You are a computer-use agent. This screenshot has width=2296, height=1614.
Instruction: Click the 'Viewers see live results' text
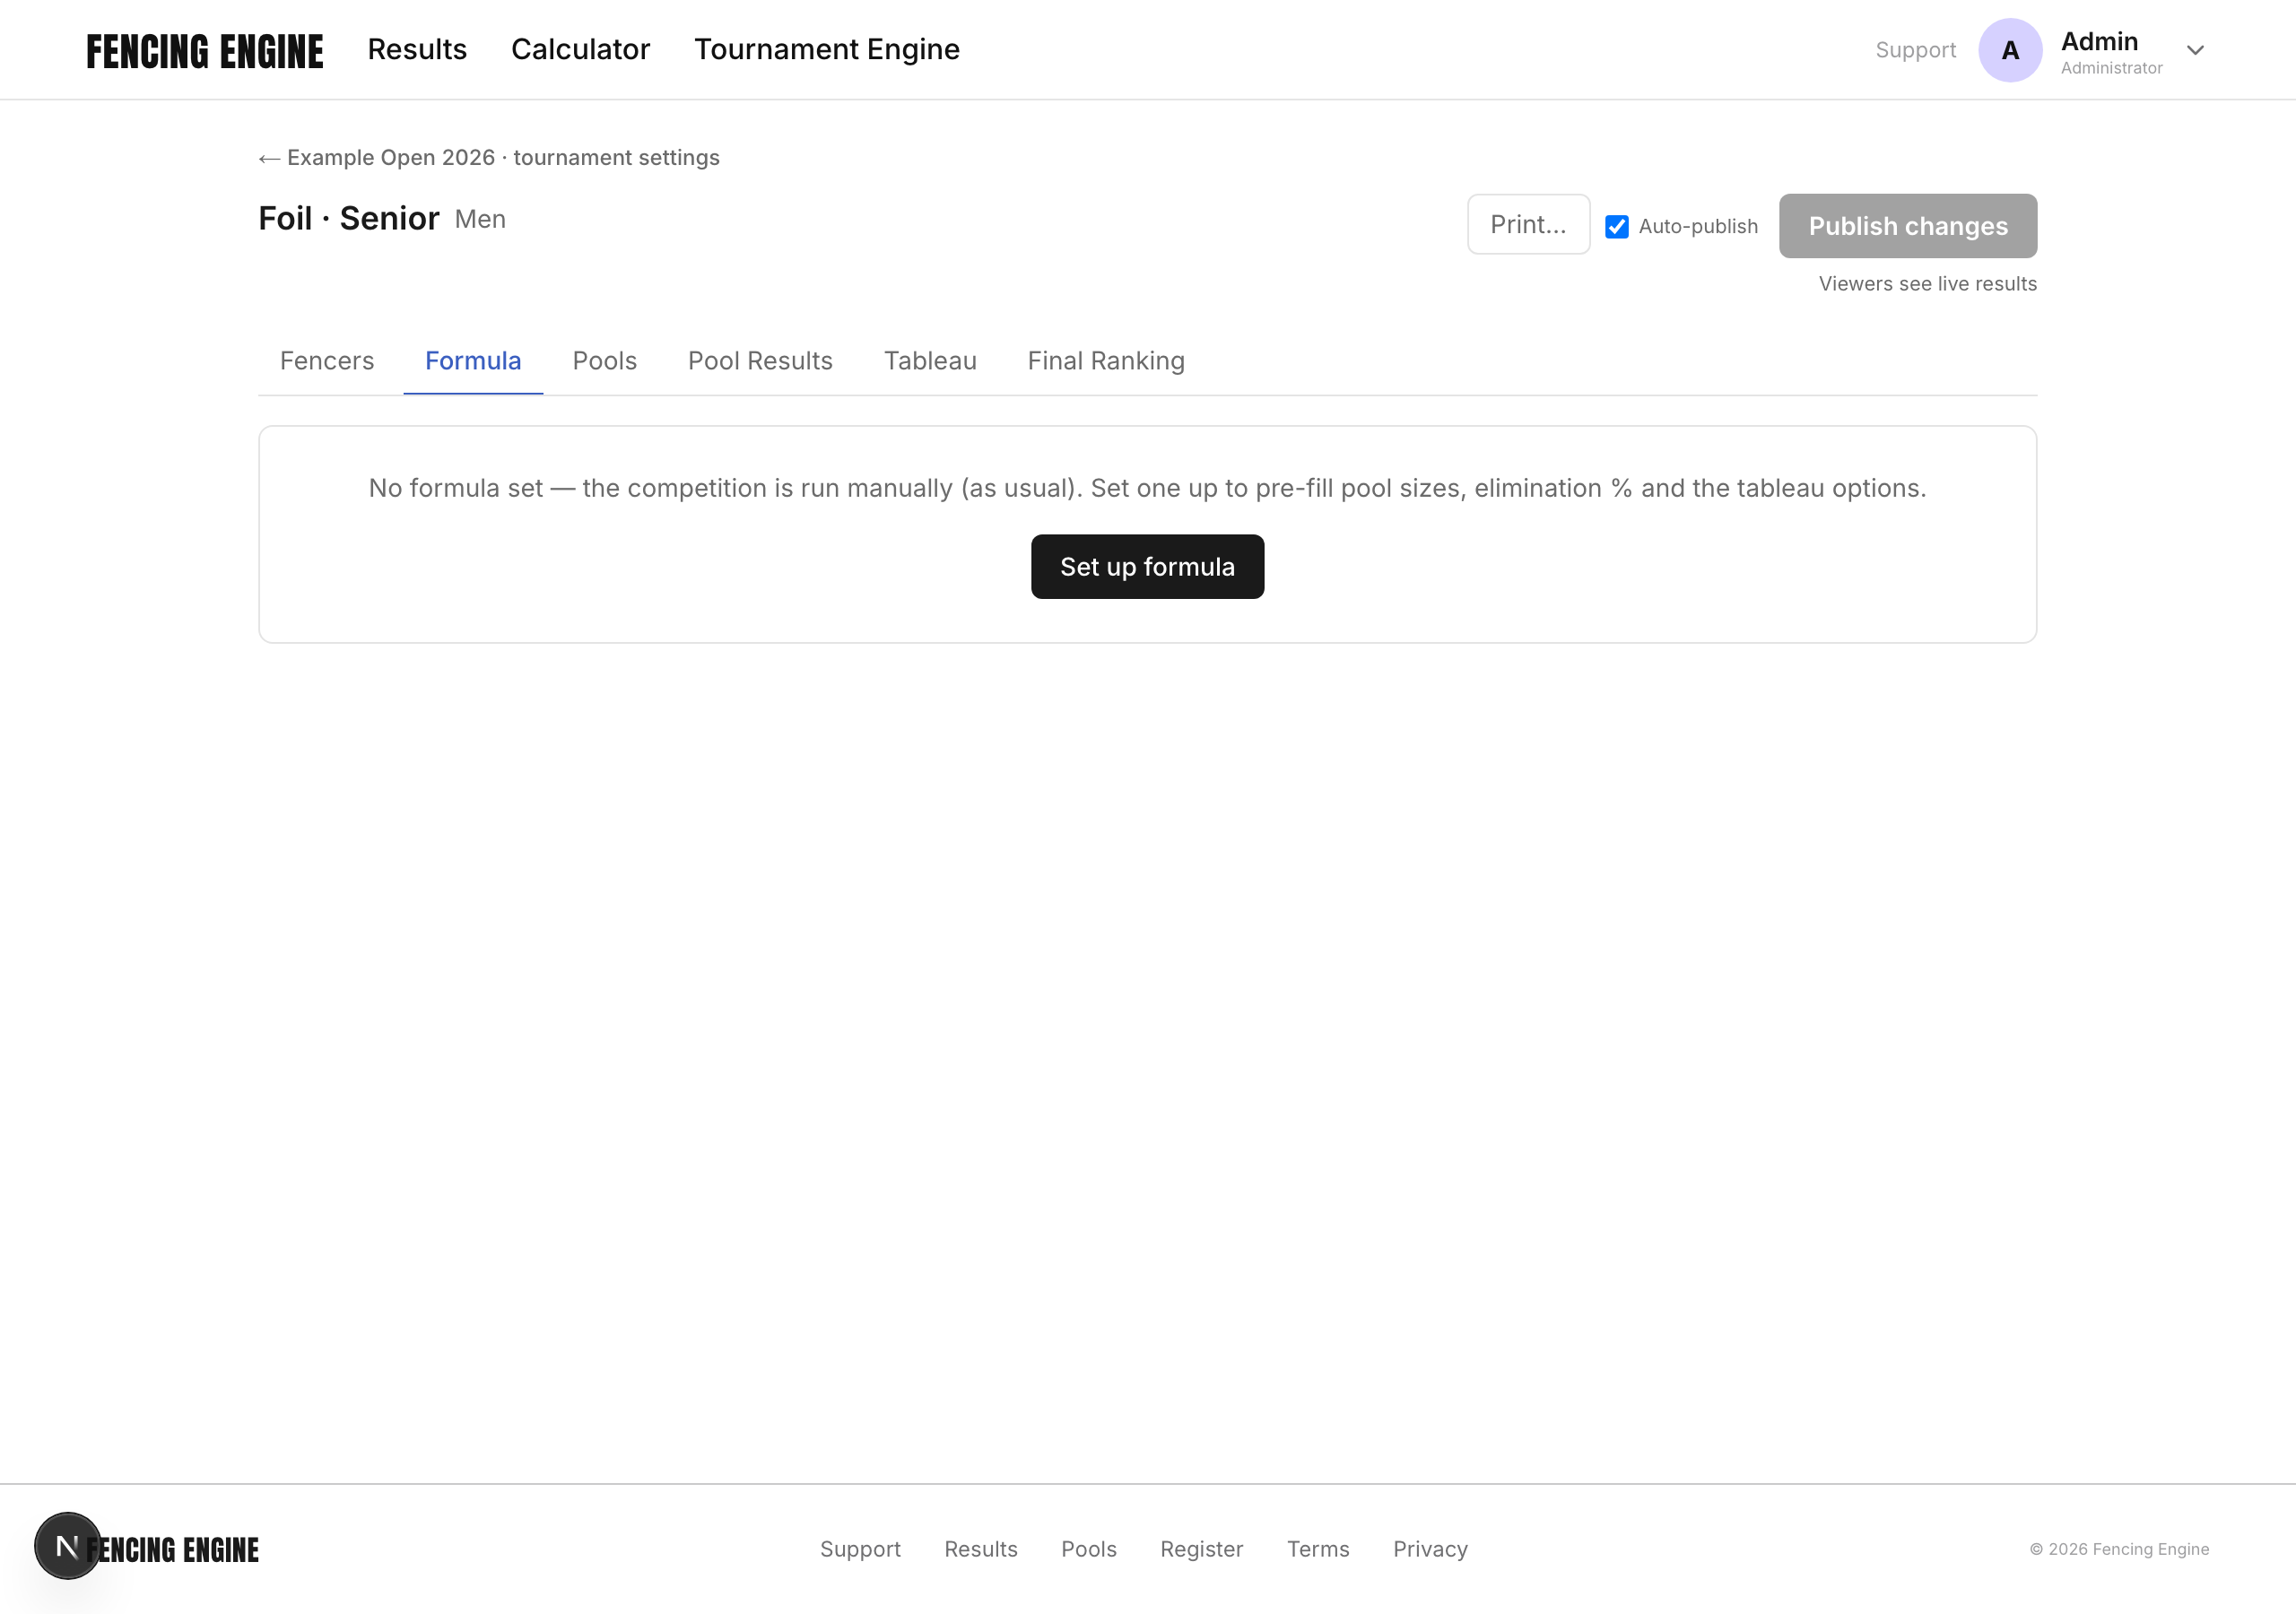pyautogui.click(x=1927, y=284)
